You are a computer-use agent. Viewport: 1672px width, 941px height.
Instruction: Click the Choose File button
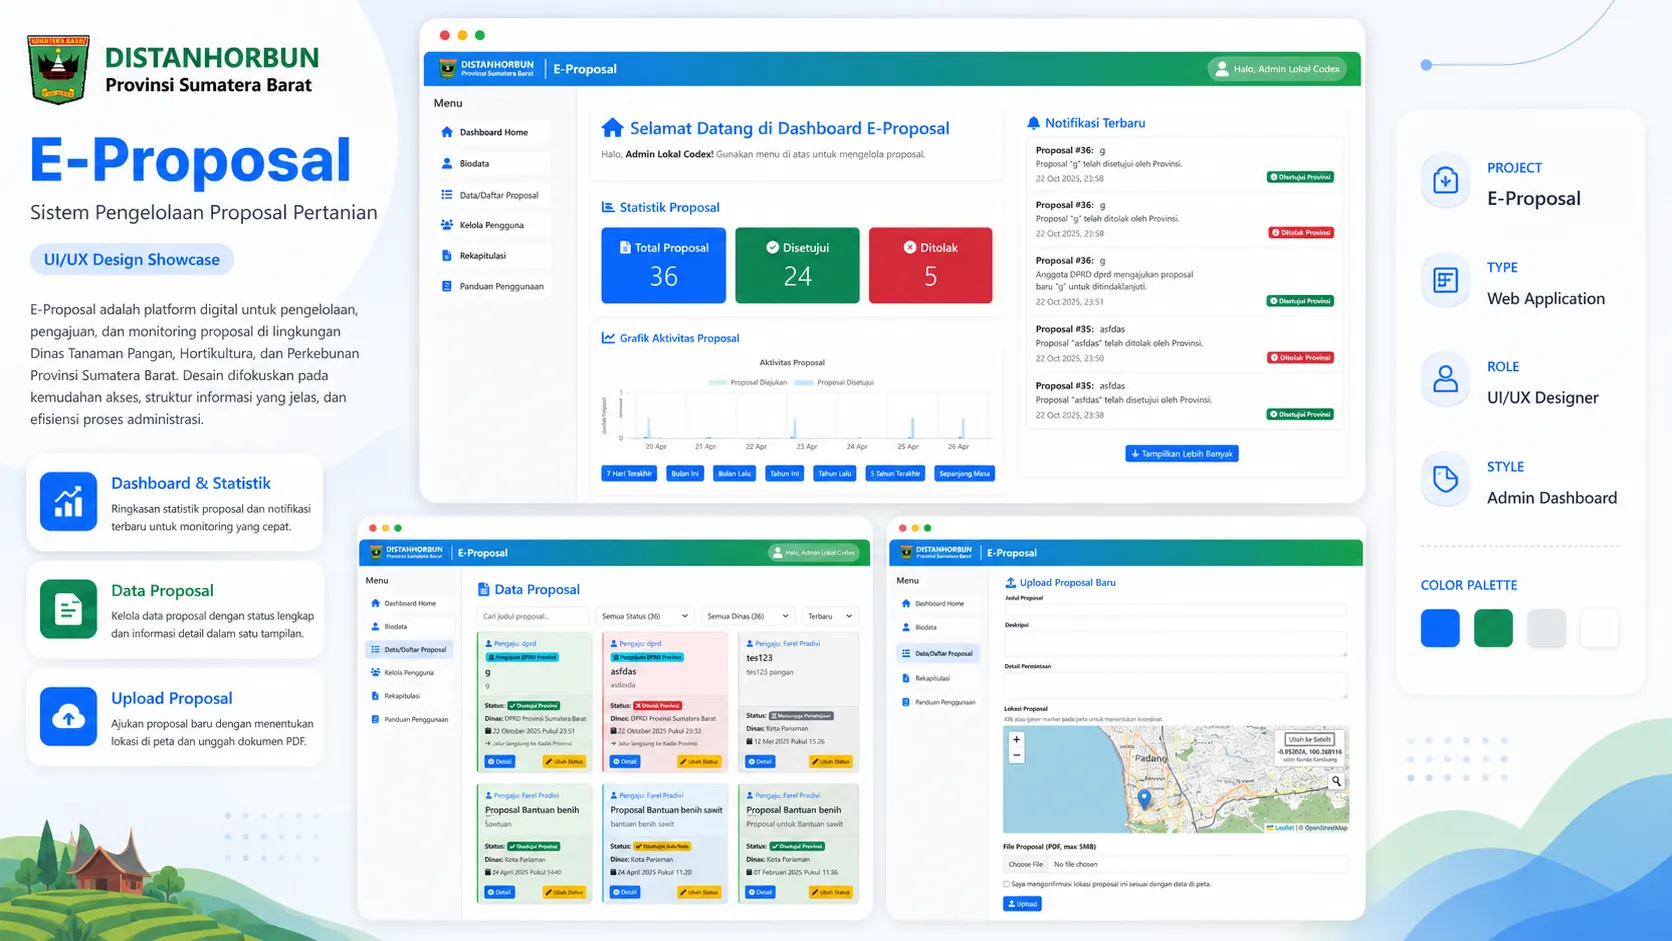(x=1026, y=864)
